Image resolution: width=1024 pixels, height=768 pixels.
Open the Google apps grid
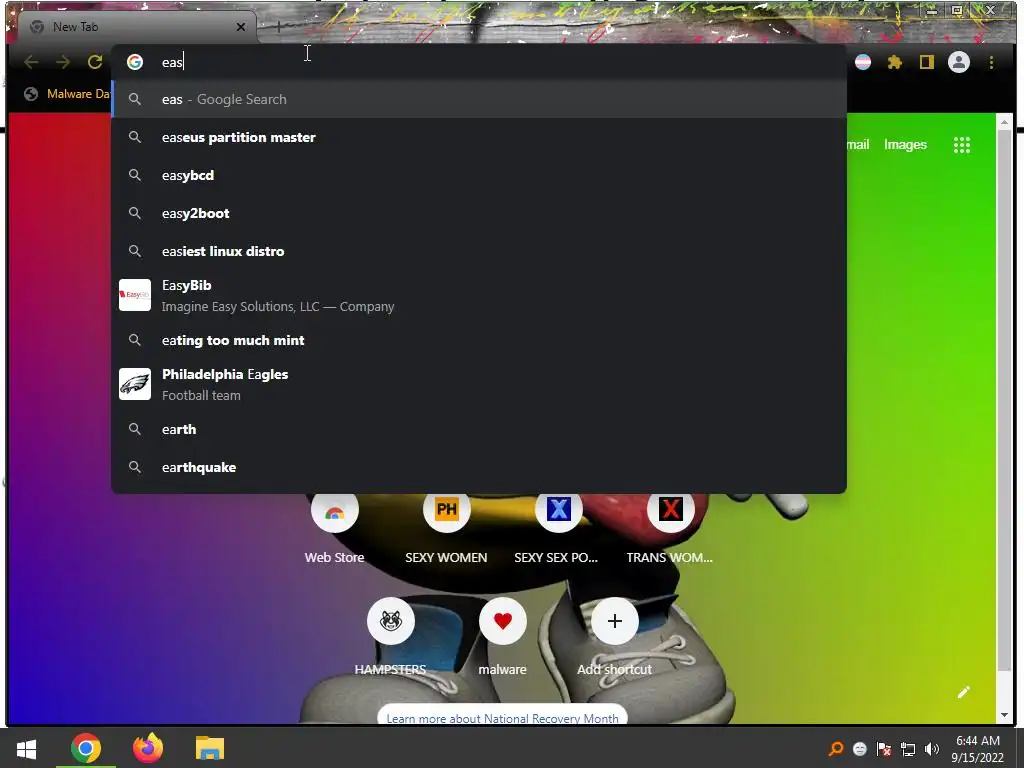pos(961,145)
